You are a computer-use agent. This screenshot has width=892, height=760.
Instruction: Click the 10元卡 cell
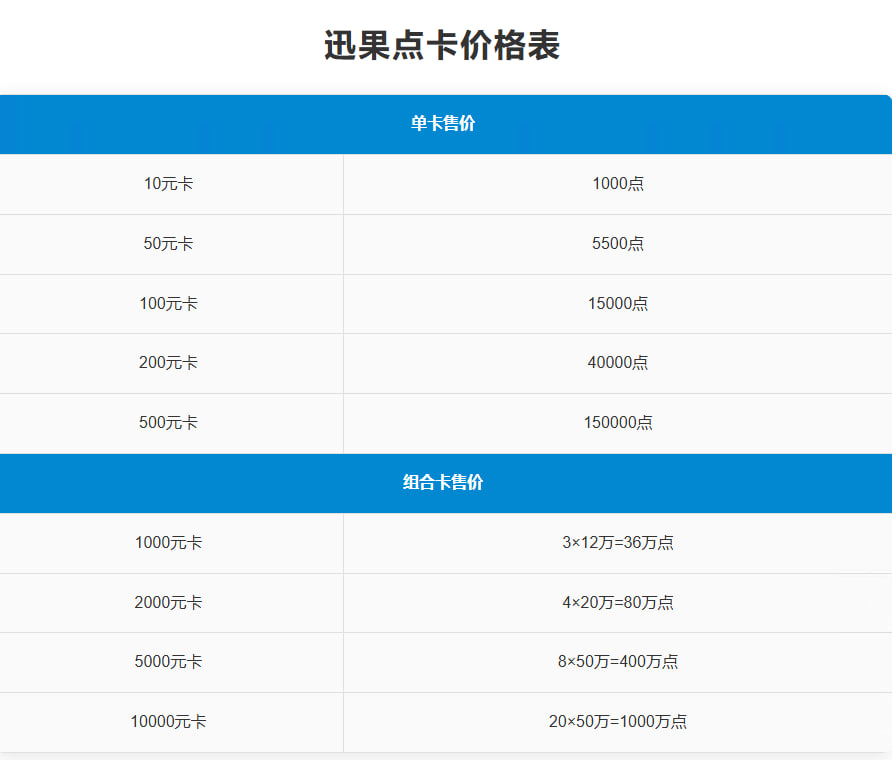pyautogui.click(x=171, y=184)
